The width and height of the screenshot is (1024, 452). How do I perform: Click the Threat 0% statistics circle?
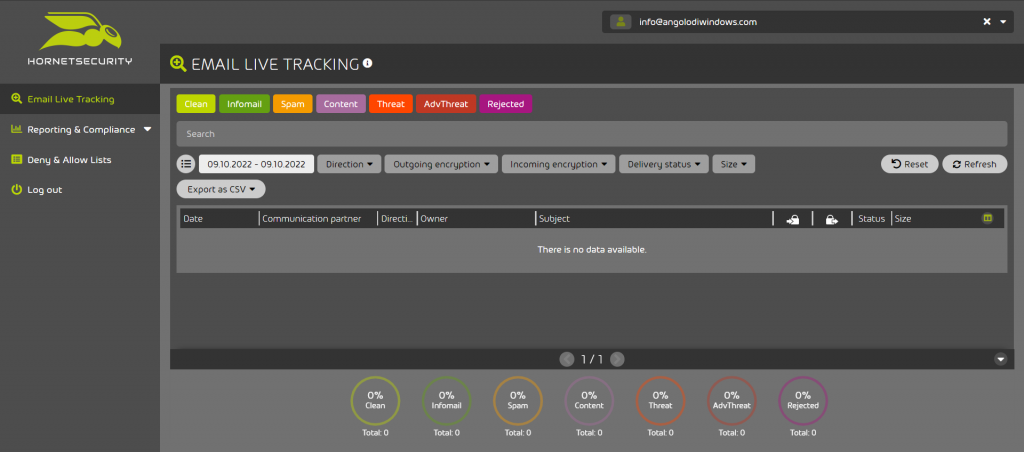tap(660, 401)
